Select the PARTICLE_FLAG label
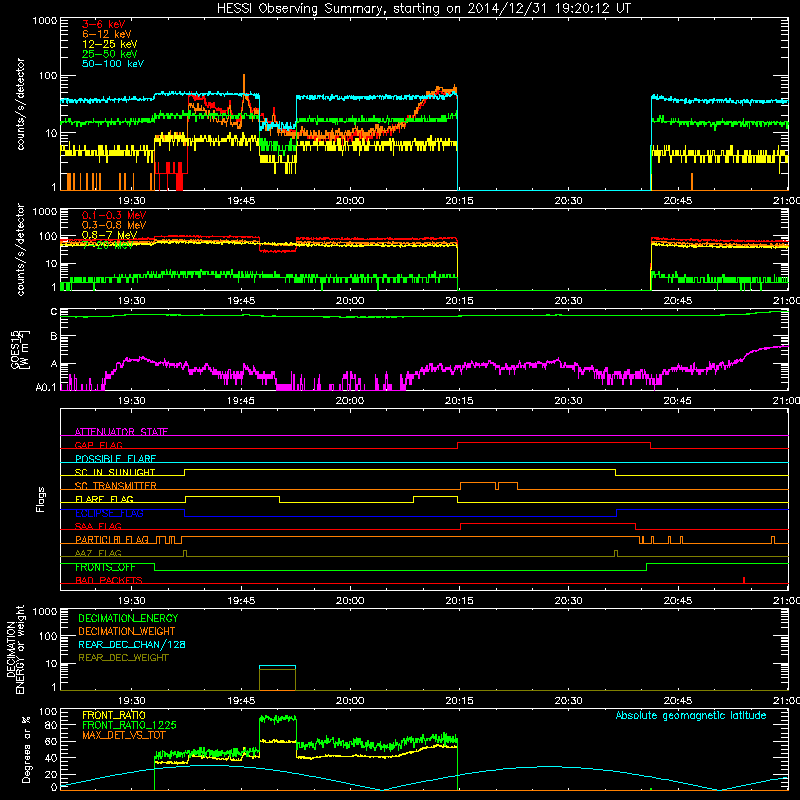Image resolution: width=800 pixels, height=800 pixels. 112,539
